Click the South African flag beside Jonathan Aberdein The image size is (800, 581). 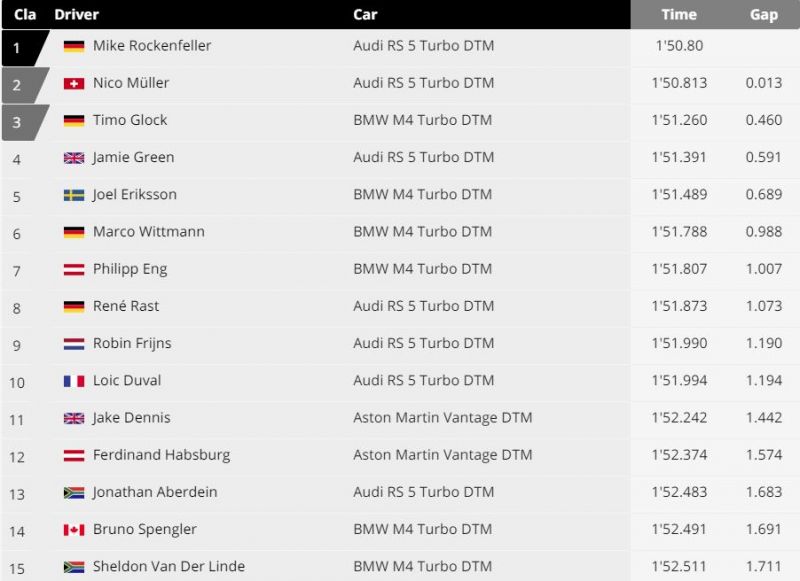tap(74, 493)
